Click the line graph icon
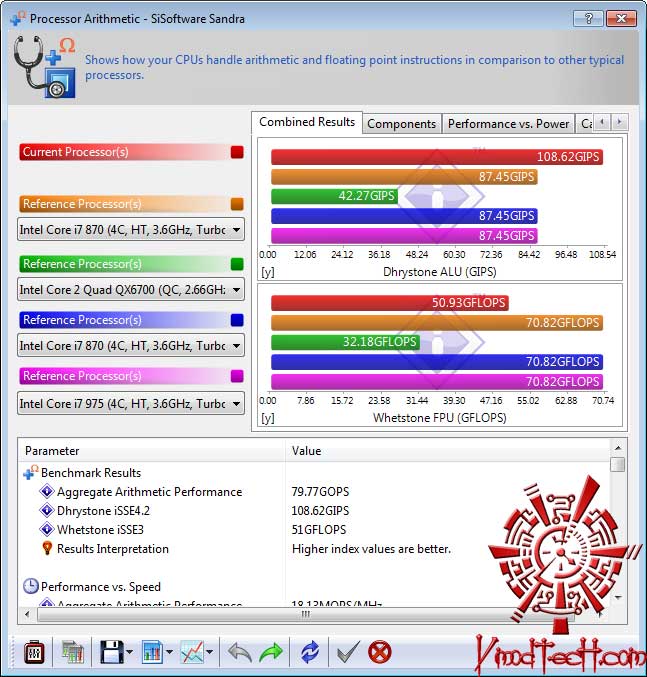Screen dimensions: 647x677 (192, 652)
